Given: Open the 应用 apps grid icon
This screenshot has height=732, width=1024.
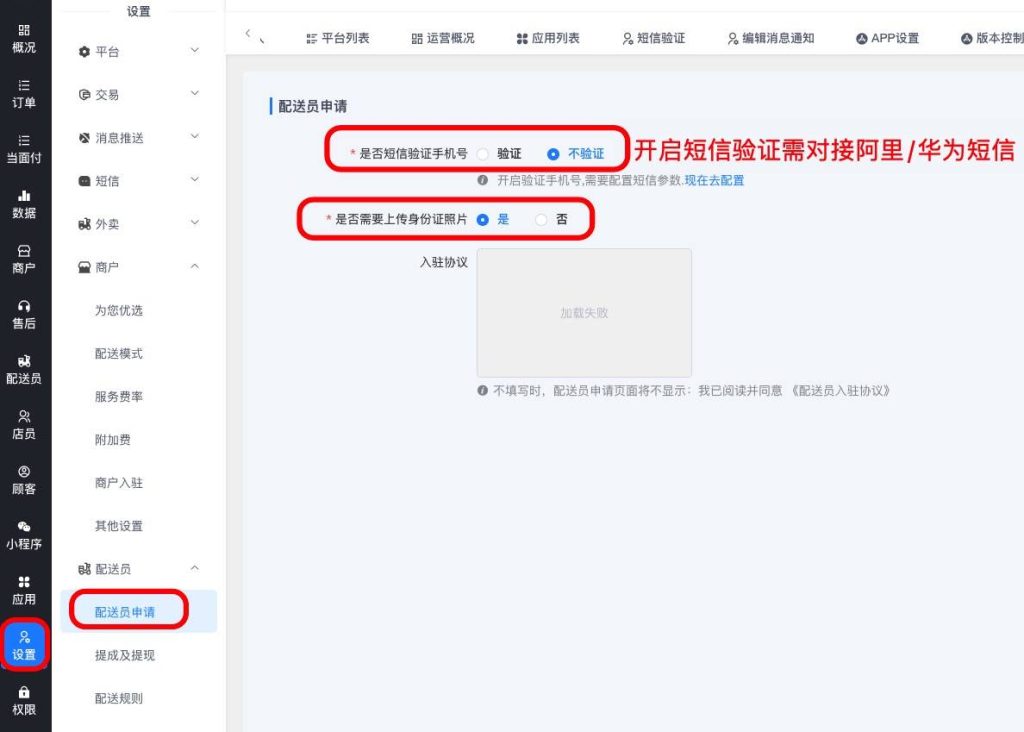Looking at the screenshot, I should tap(24, 590).
